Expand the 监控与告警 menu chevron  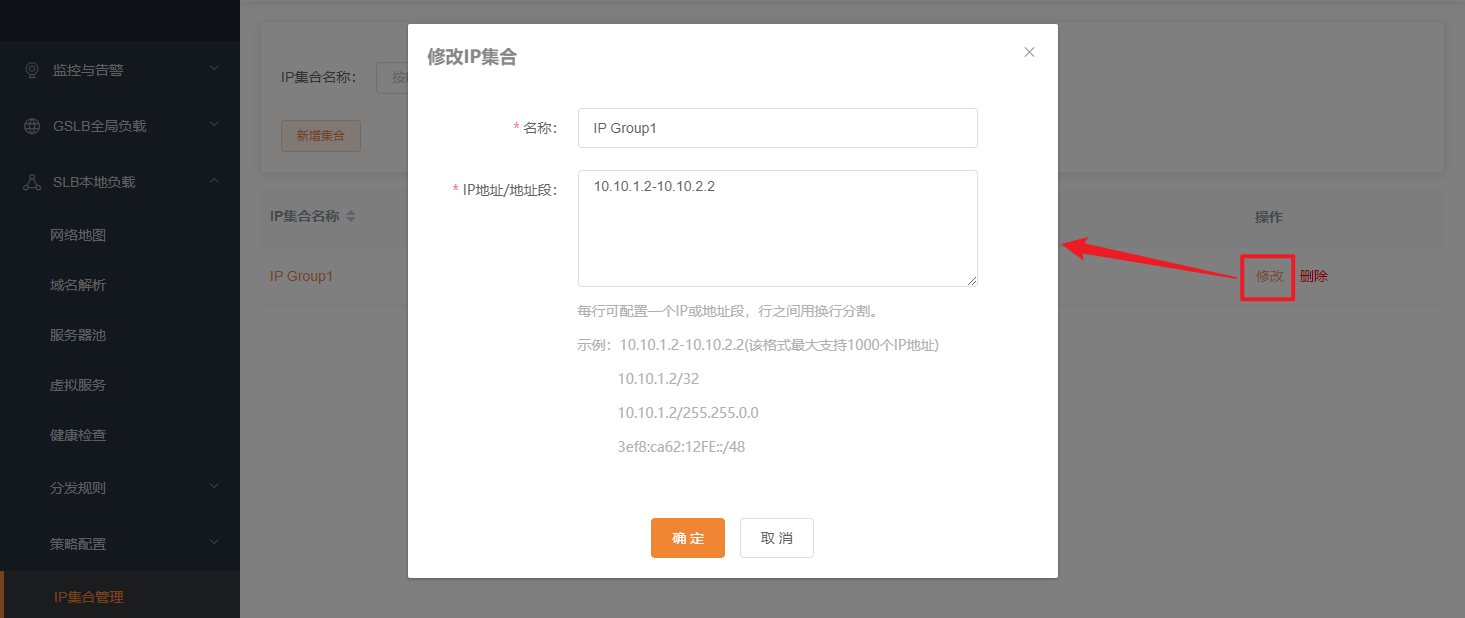click(x=214, y=69)
